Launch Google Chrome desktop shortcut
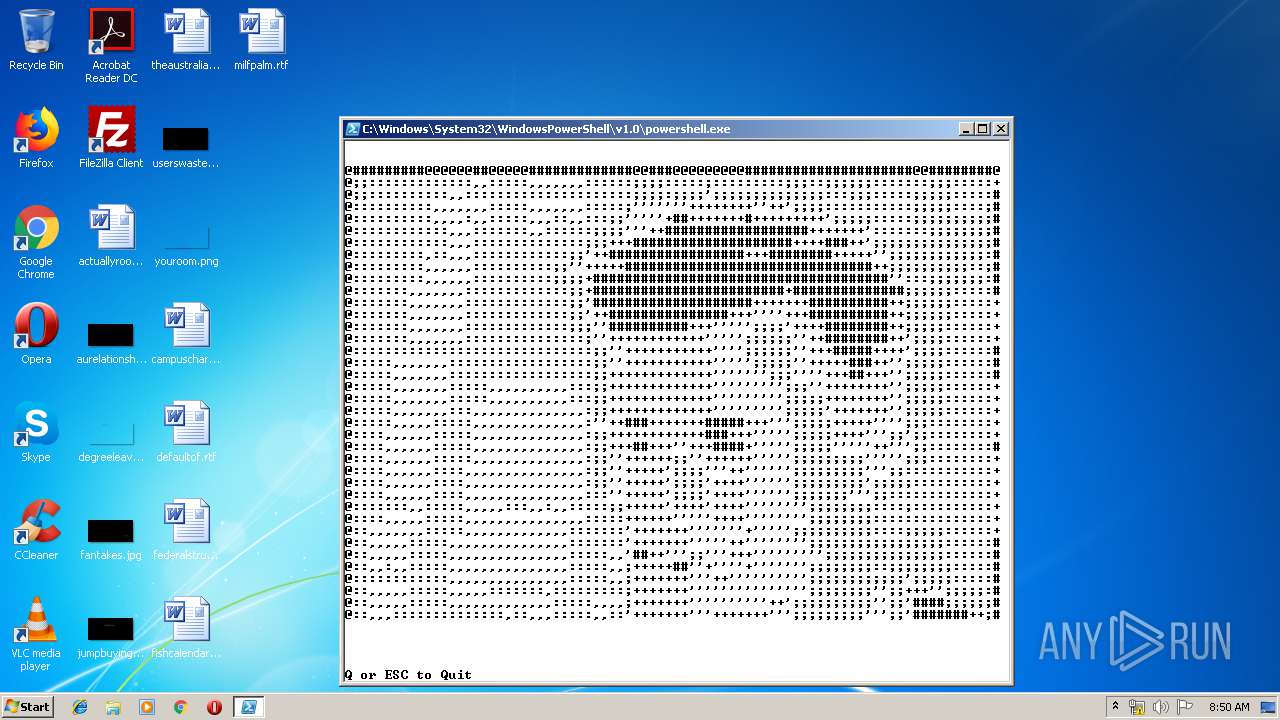1280x720 pixels. [x=36, y=242]
